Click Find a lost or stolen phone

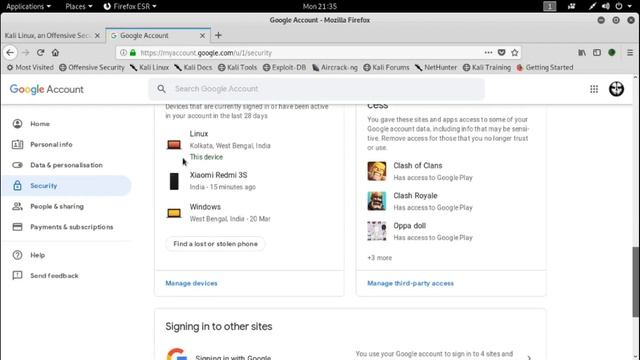pyautogui.click(x=215, y=244)
